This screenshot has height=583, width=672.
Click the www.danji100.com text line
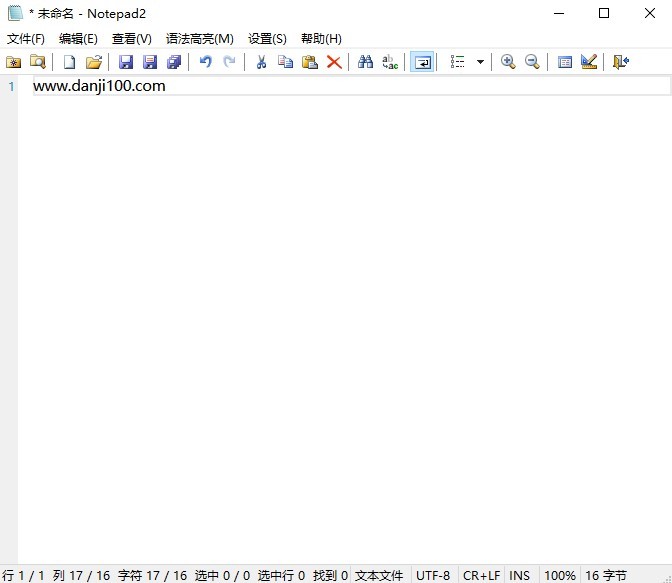[x=99, y=86]
